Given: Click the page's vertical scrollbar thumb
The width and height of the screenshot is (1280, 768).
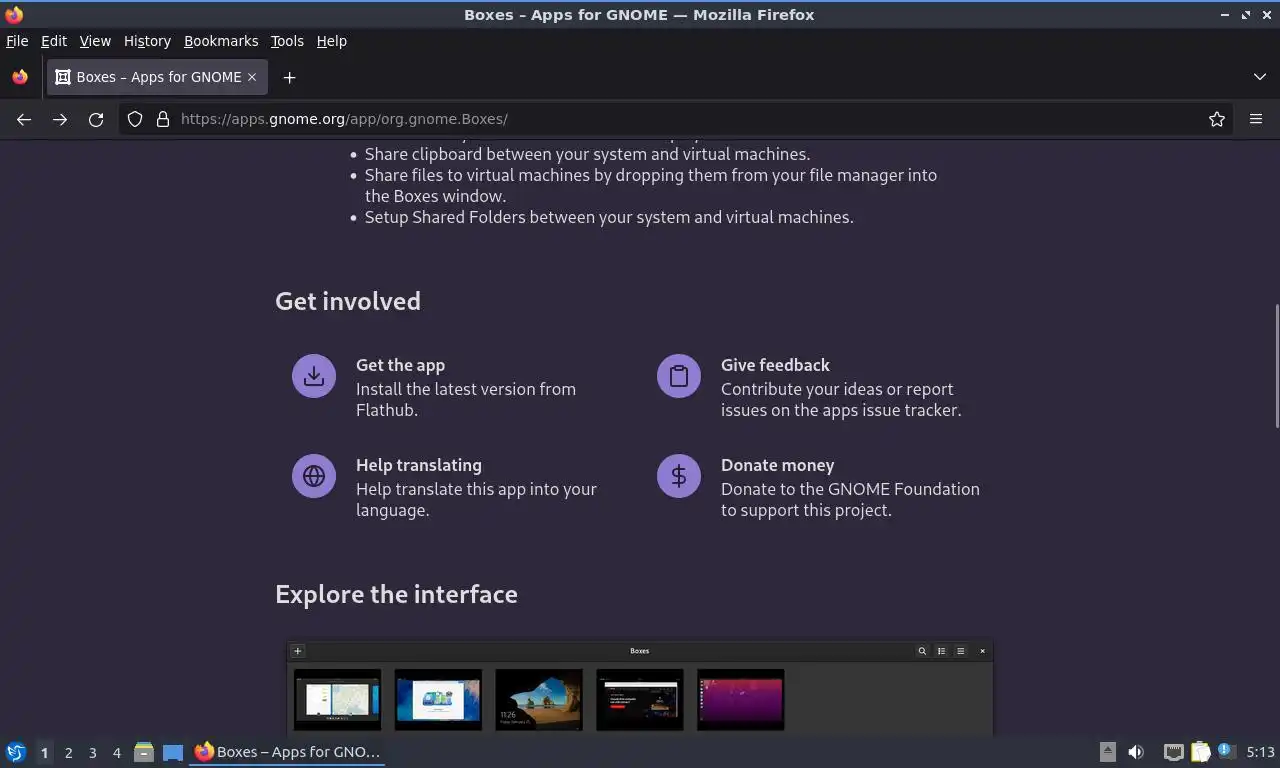Looking at the screenshot, I should pos(1275,366).
